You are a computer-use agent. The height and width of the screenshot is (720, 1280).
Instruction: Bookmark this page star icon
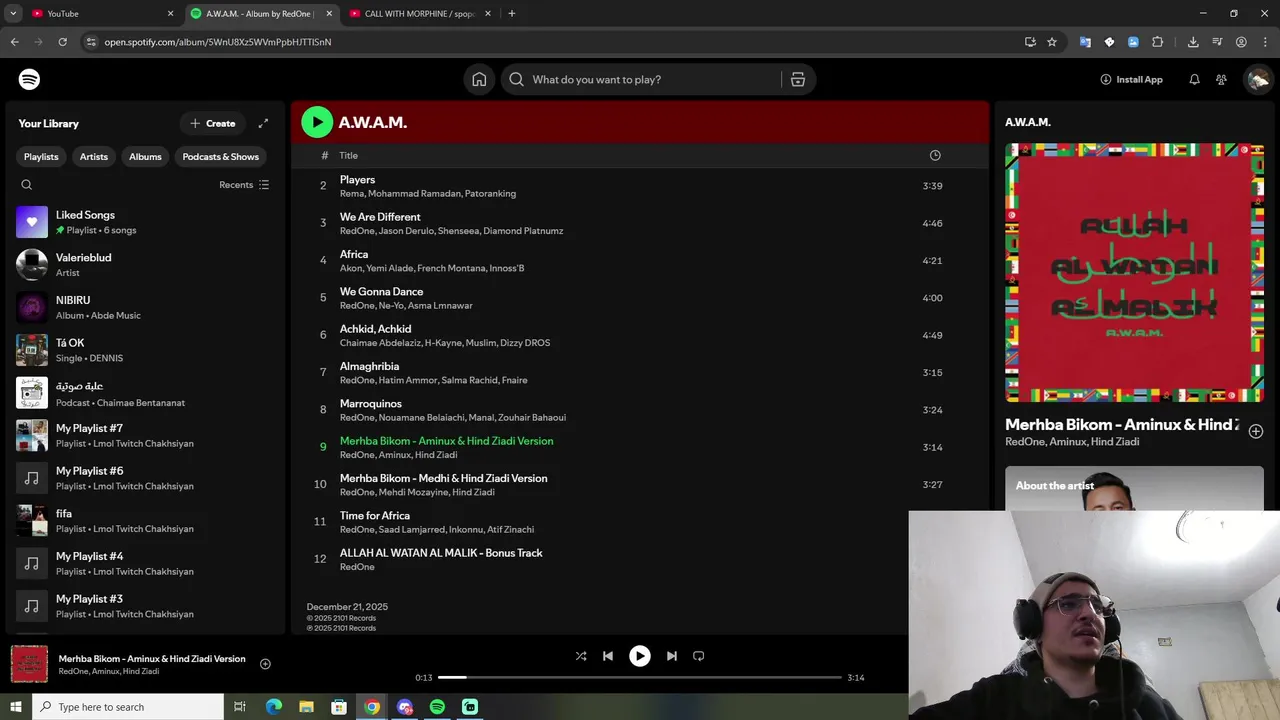[x=1052, y=42]
